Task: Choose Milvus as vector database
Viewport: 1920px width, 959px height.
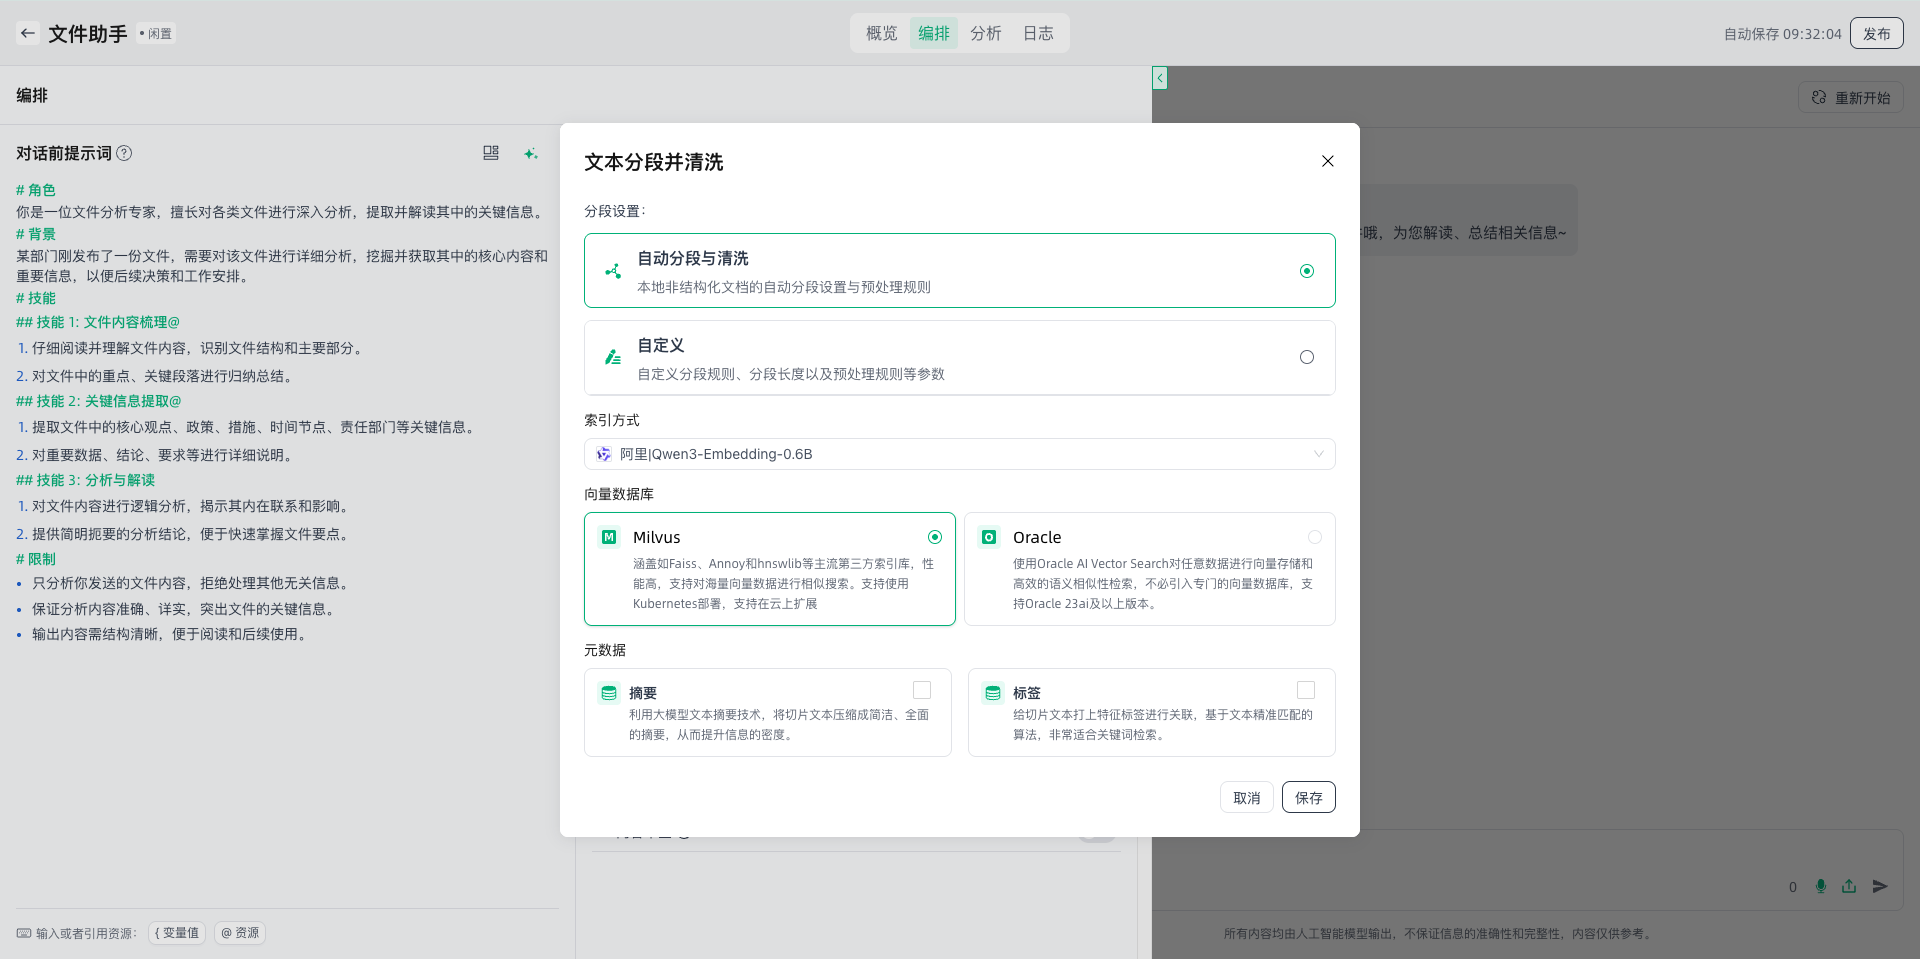Action: tap(934, 537)
